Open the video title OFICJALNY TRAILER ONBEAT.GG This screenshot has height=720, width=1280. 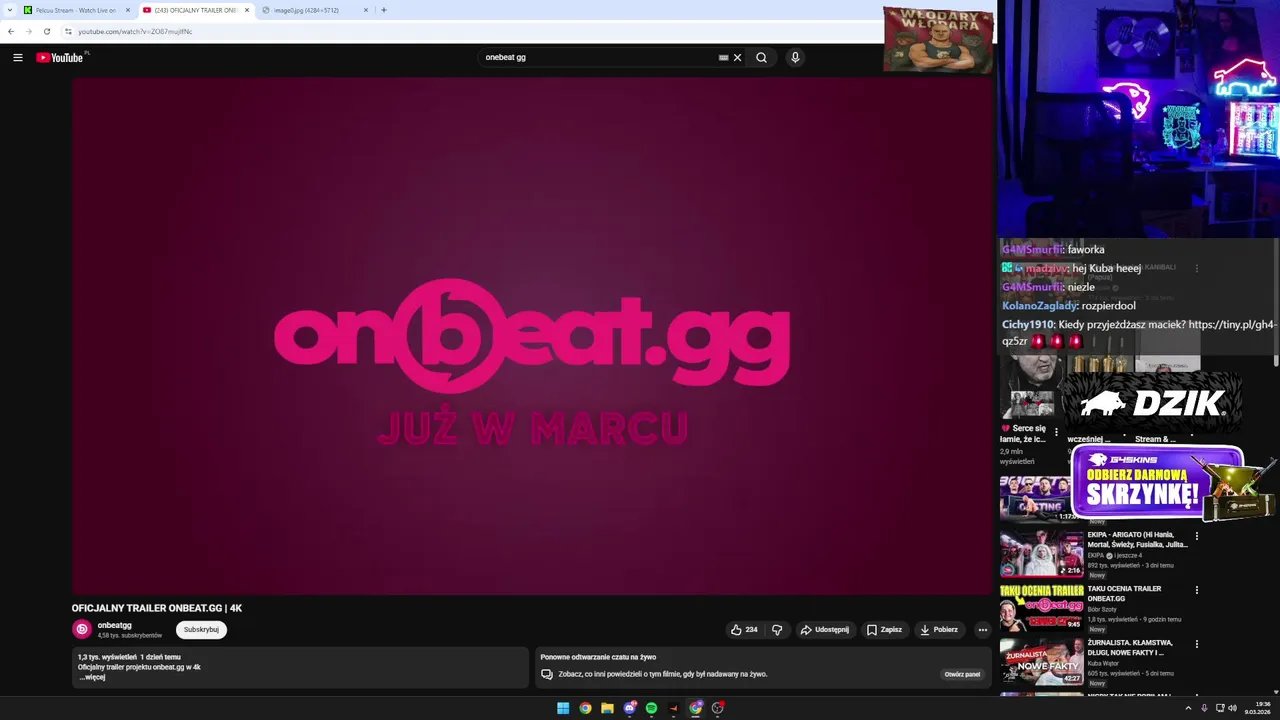click(x=157, y=608)
